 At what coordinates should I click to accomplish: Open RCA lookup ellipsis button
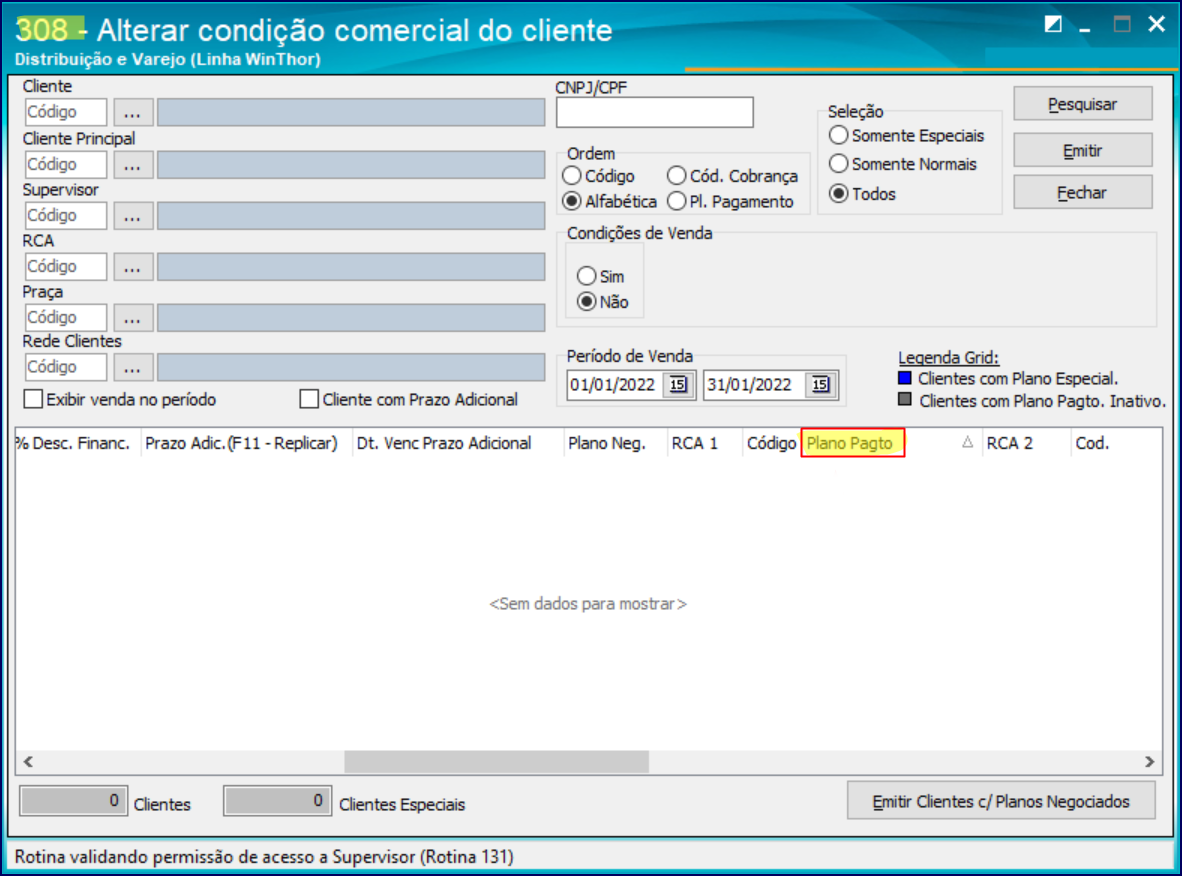click(x=133, y=267)
